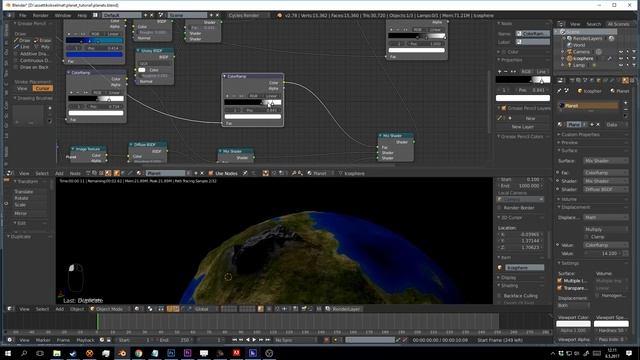Jump to the last frame
This screenshot has width=640, height=360.
click(268, 340)
